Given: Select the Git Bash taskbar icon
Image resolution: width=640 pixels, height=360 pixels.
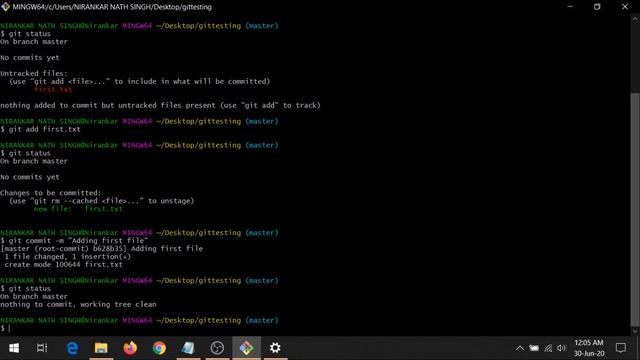Looking at the screenshot, I should (247, 348).
